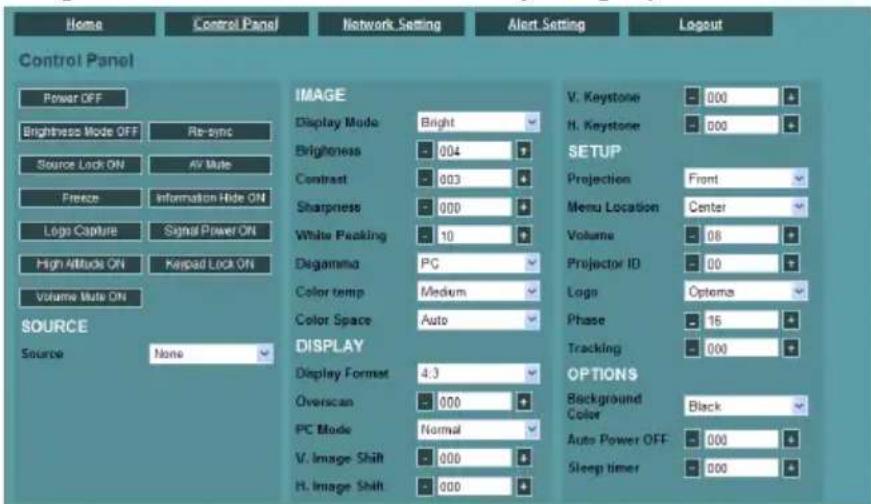Viewport: 871px width, 504px height.
Task: Click the Logout tab
Action: tap(700, 24)
